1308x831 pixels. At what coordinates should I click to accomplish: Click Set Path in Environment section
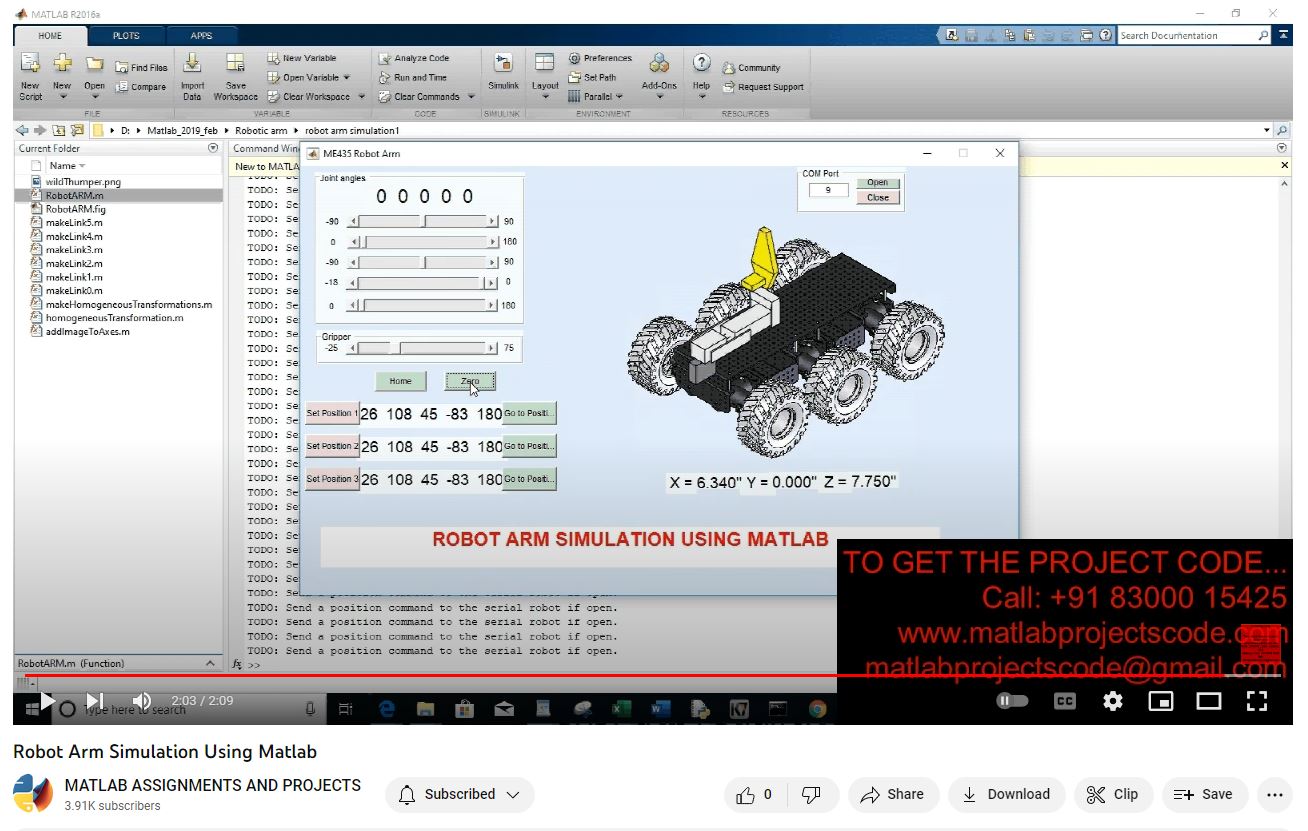click(592, 77)
